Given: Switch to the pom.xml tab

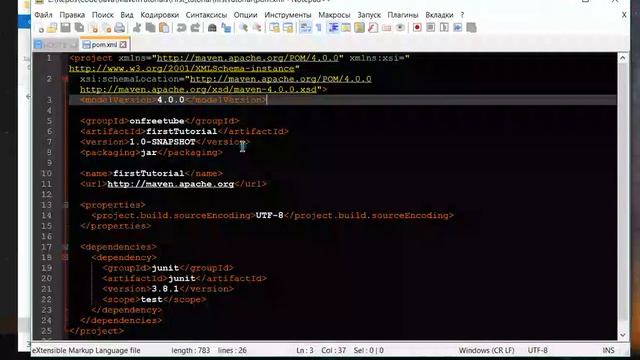Looking at the screenshot, I should click(x=104, y=44).
